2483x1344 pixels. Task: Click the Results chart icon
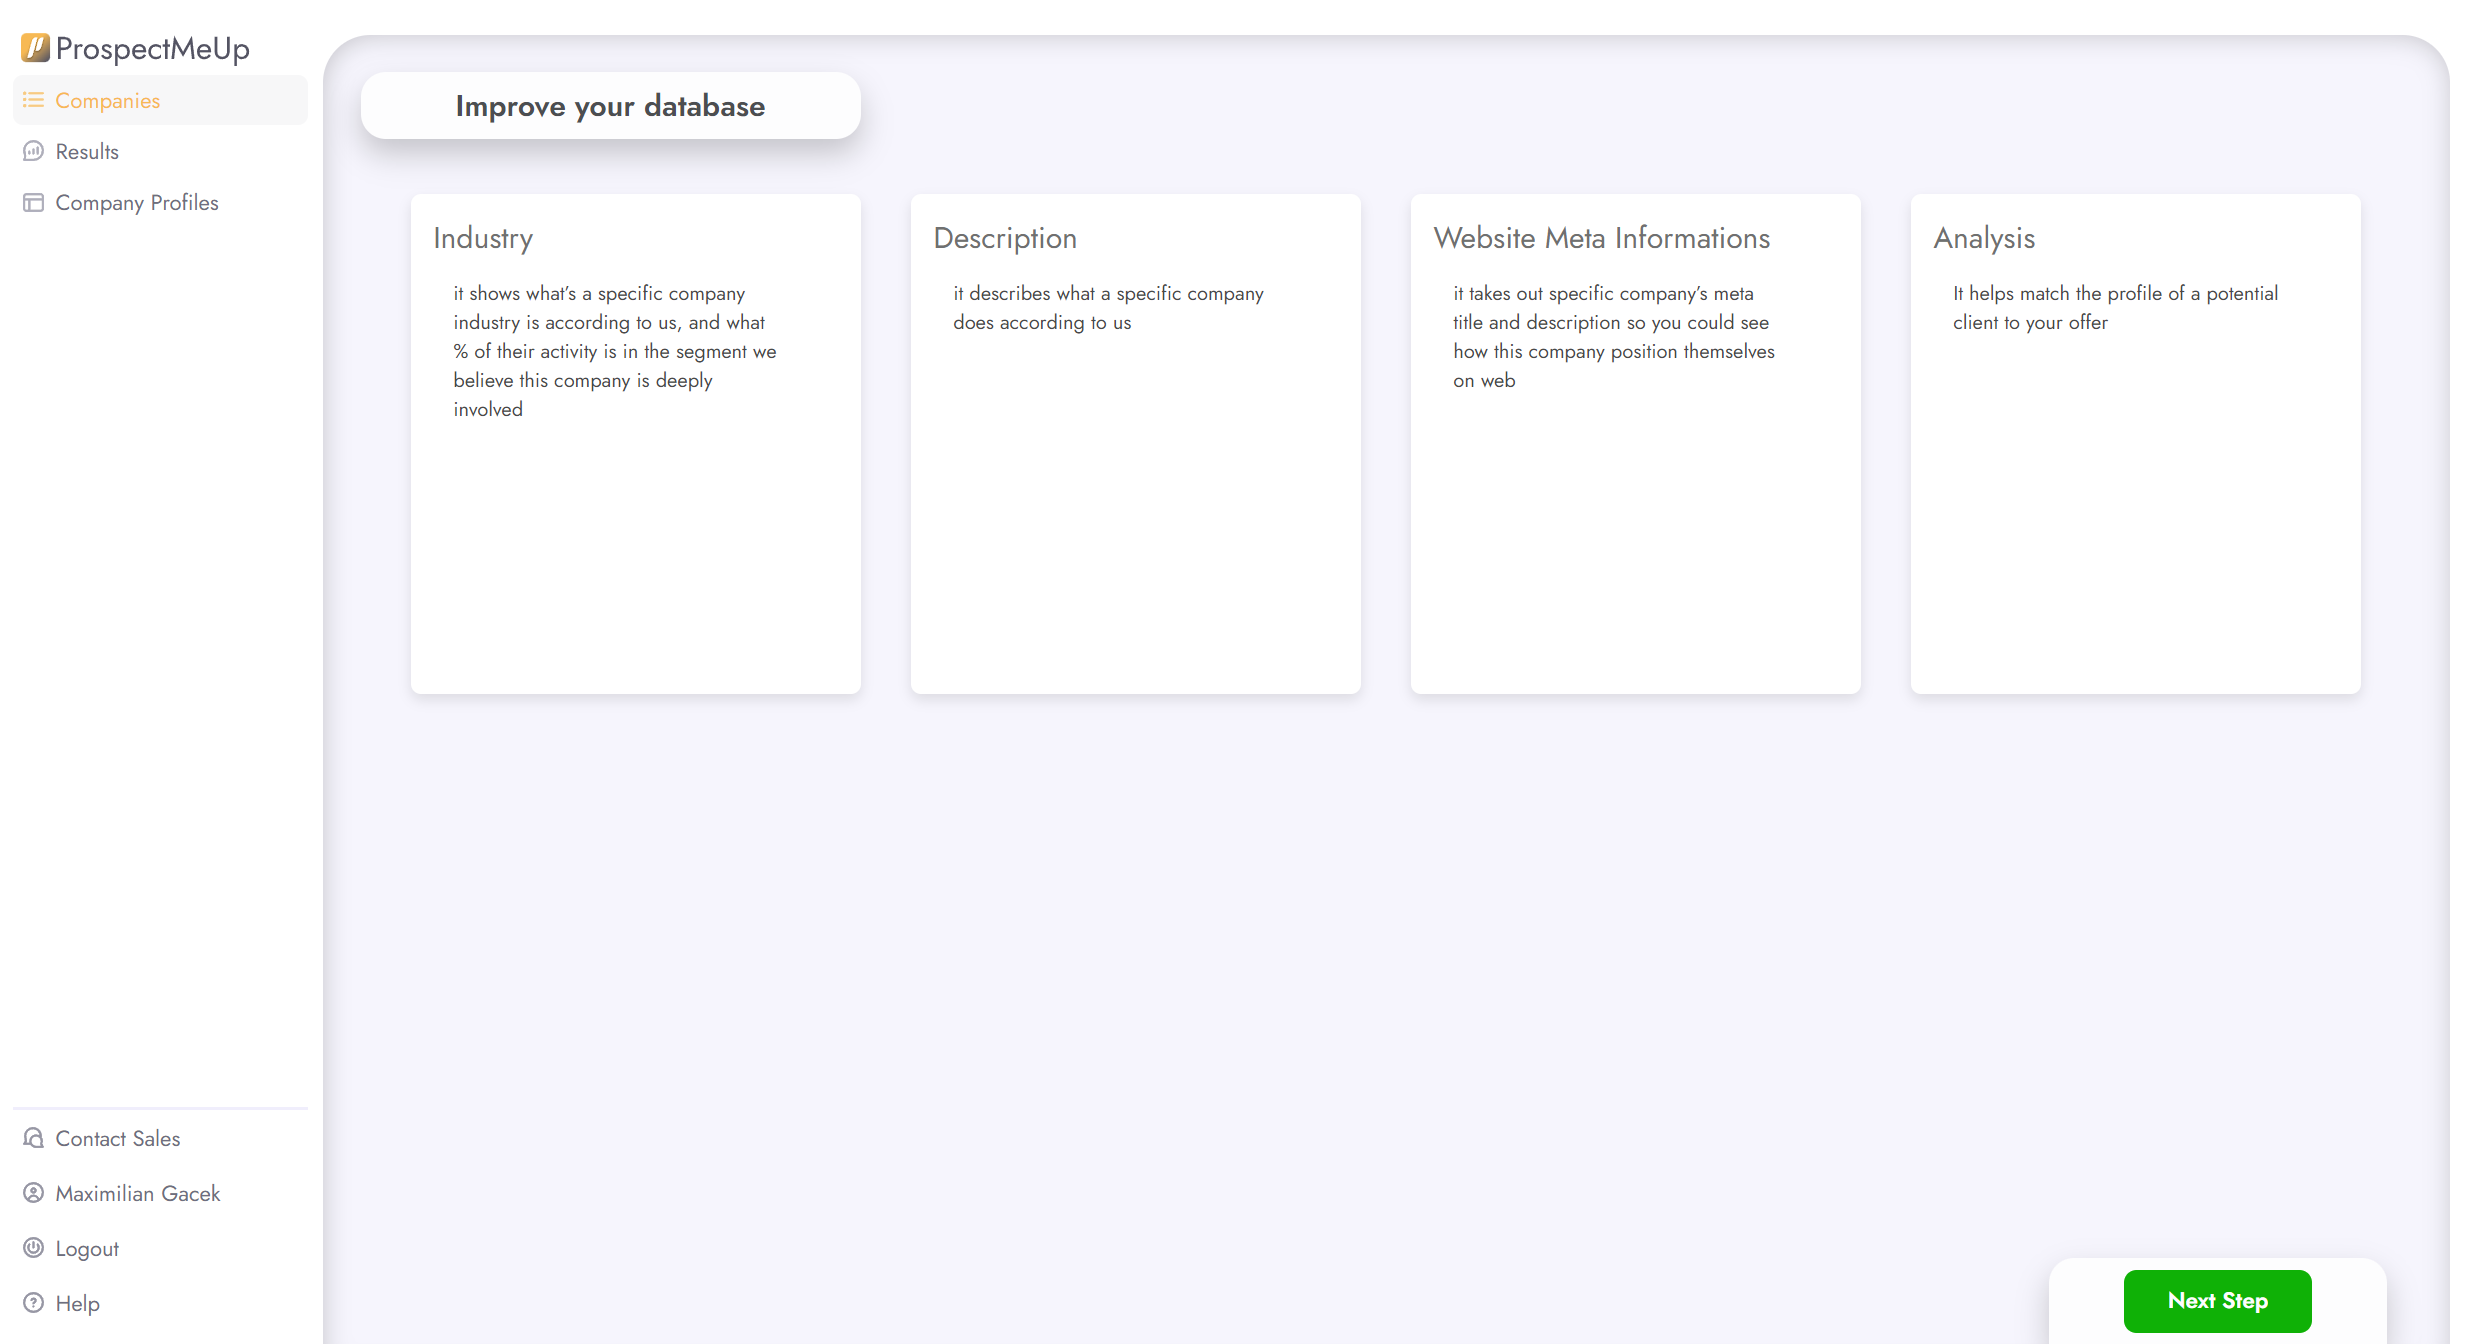33,151
